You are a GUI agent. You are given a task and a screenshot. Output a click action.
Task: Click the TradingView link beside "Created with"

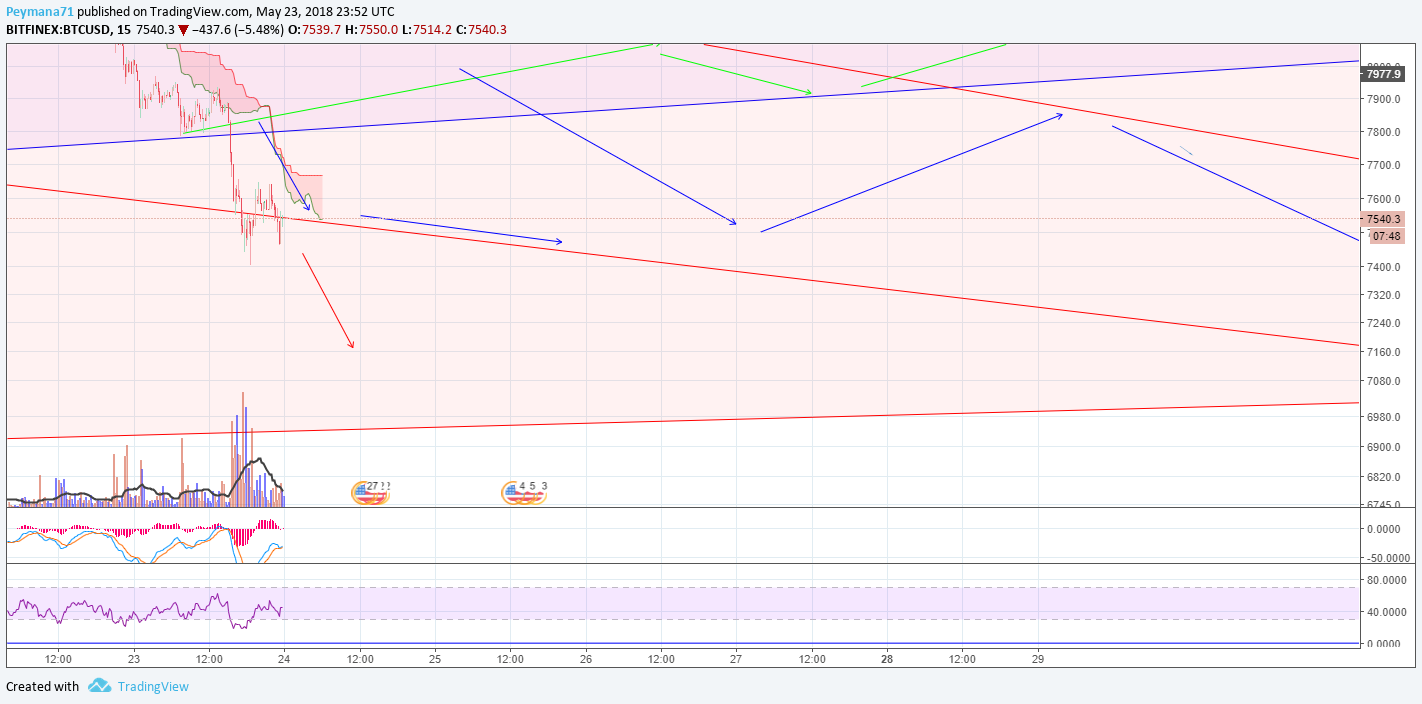tap(153, 686)
